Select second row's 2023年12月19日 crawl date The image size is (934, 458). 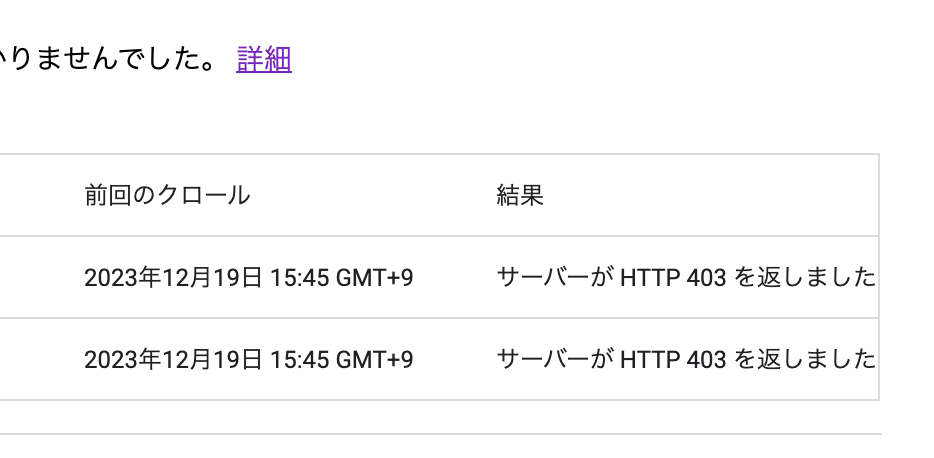173,360
